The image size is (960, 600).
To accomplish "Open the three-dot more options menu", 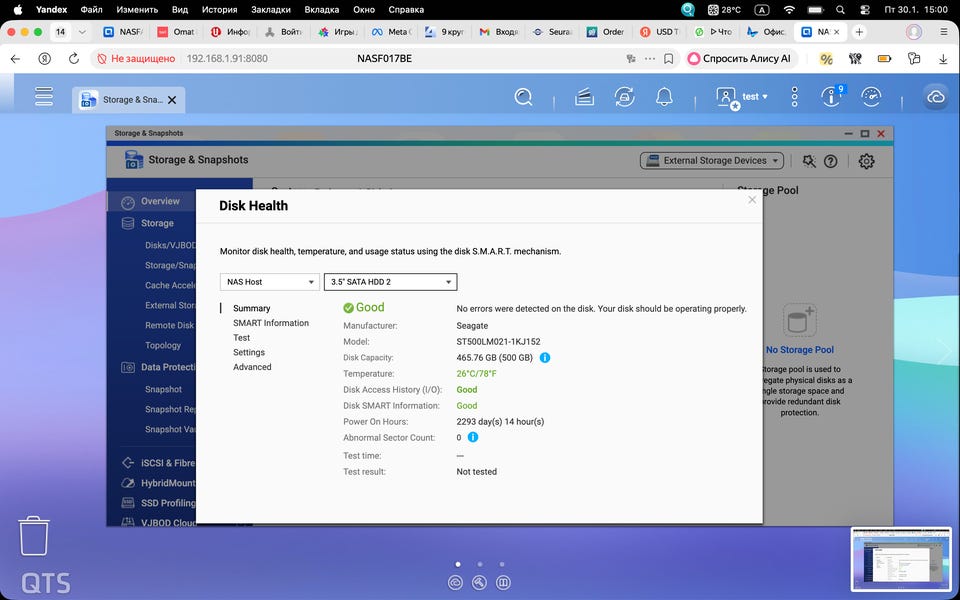I will (x=794, y=97).
